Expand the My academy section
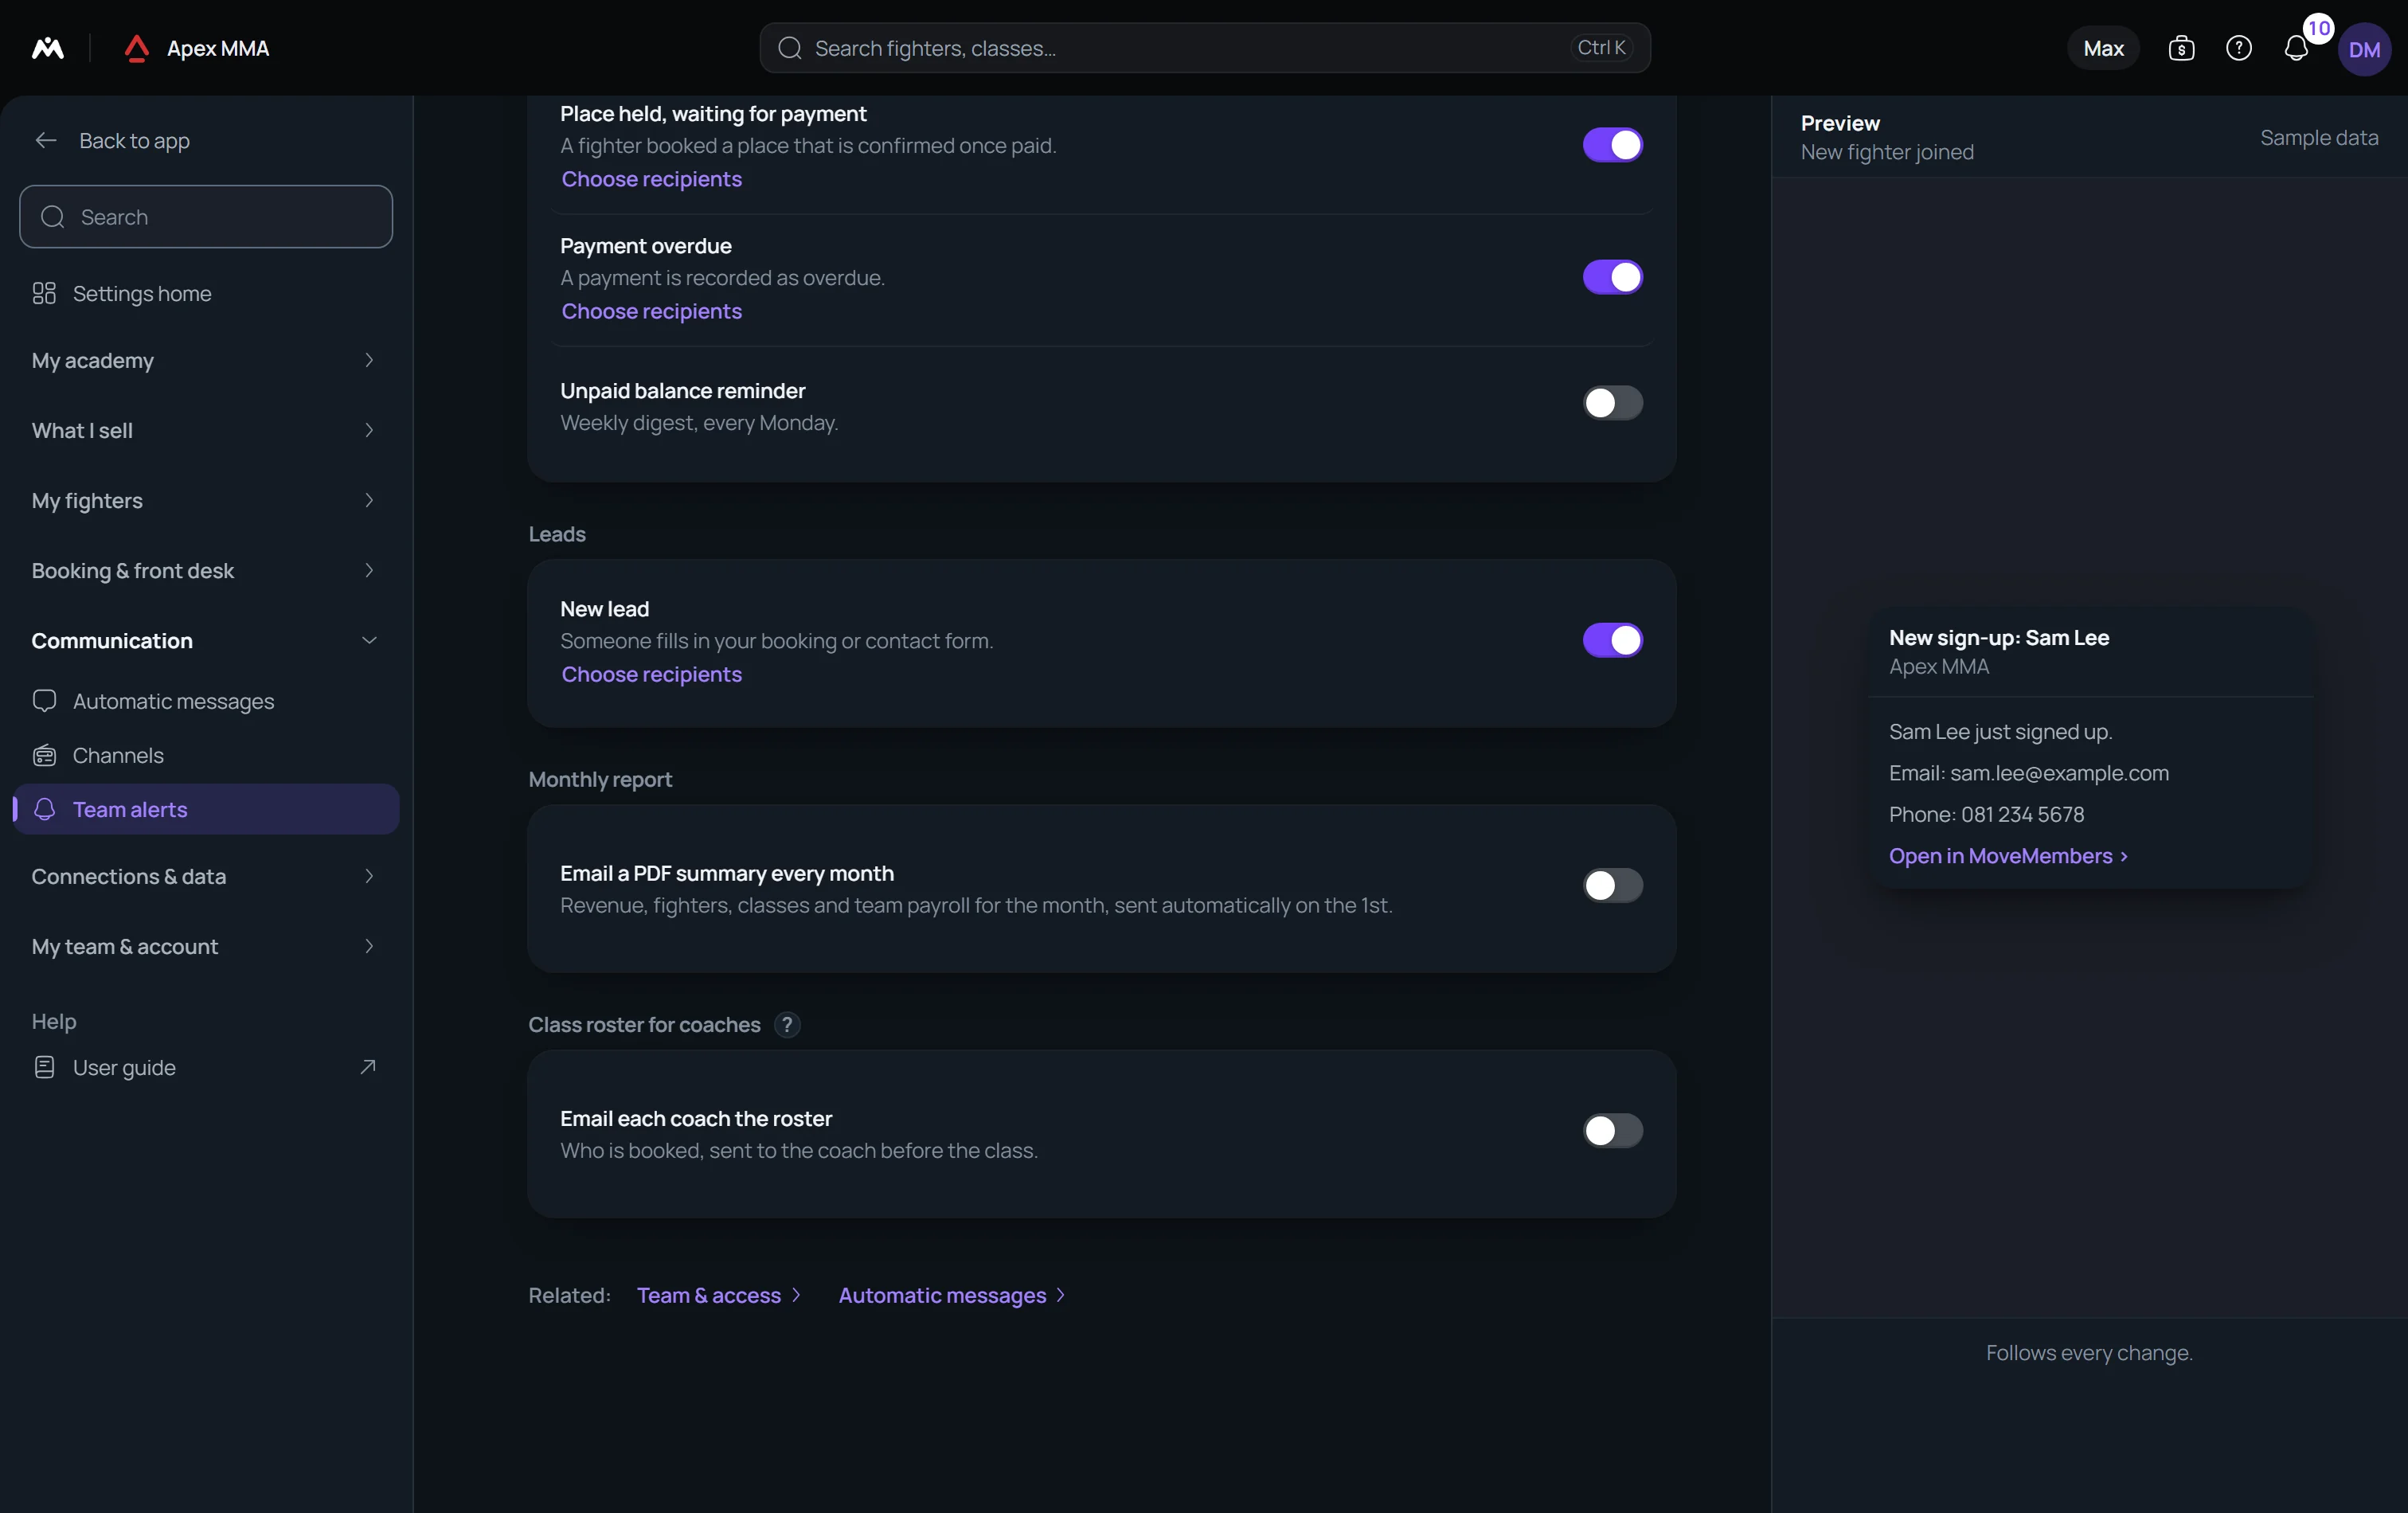This screenshot has width=2408, height=1513. click(206, 360)
